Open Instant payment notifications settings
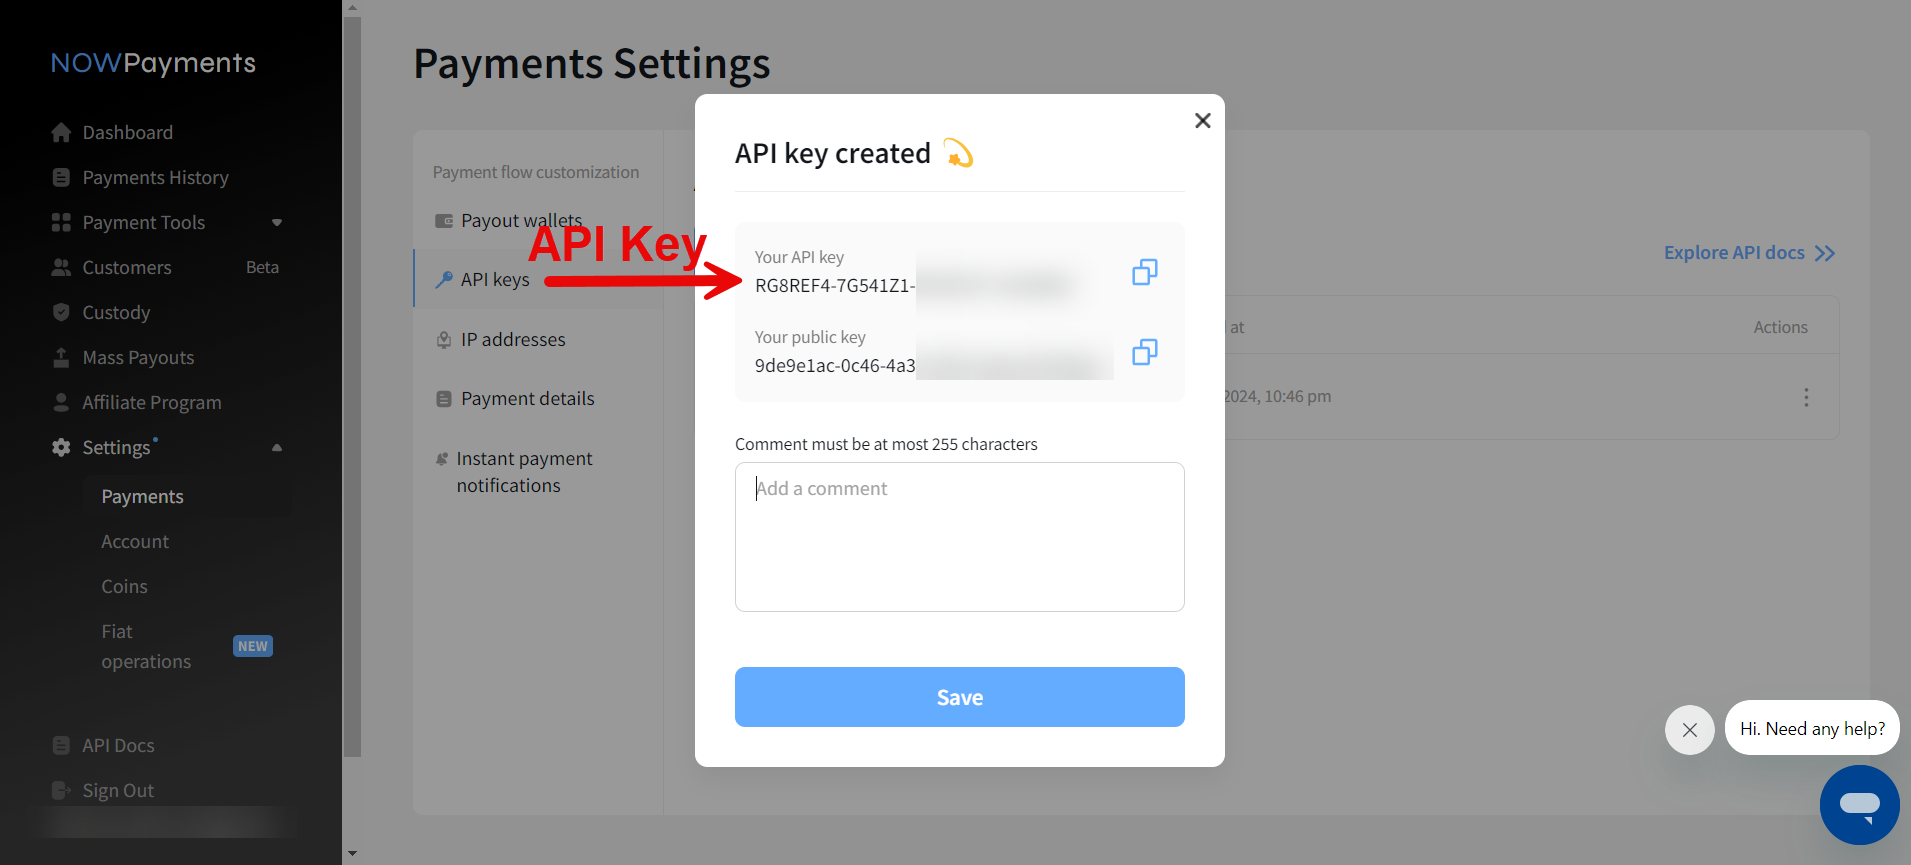This screenshot has height=865, width=1911. (x=524, y=472)
